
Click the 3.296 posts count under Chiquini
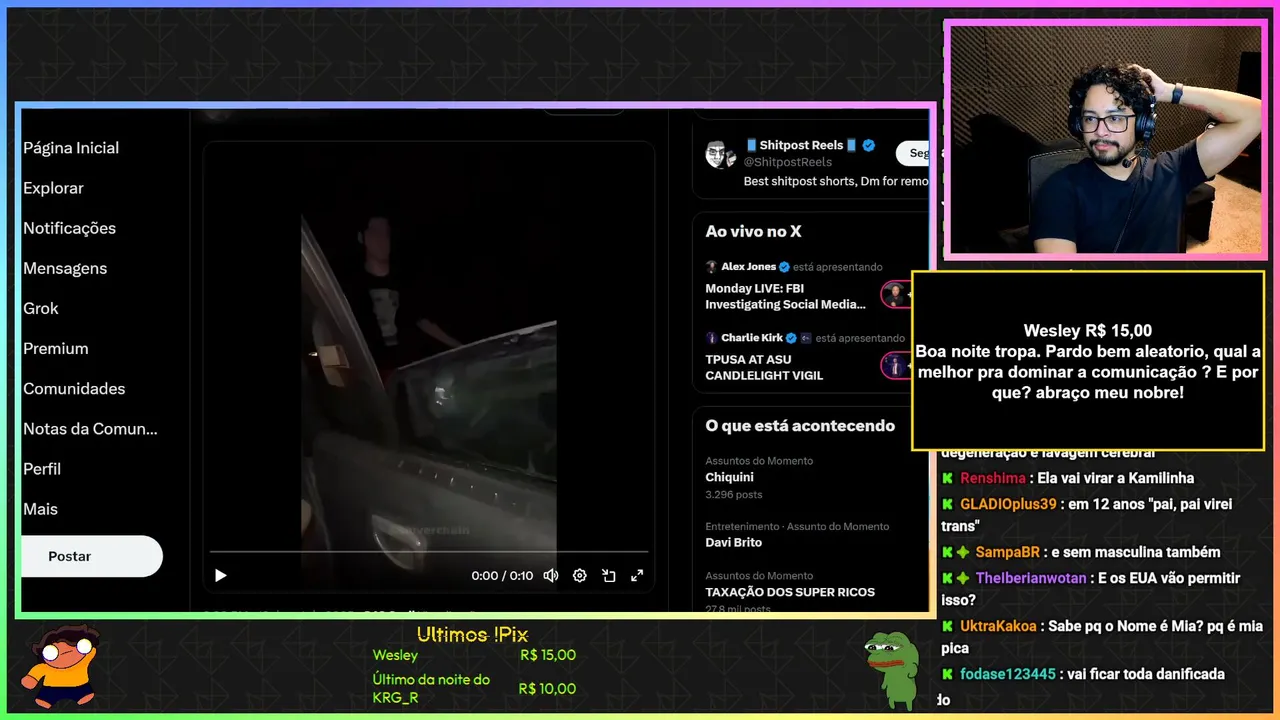[x=733, y=494]
